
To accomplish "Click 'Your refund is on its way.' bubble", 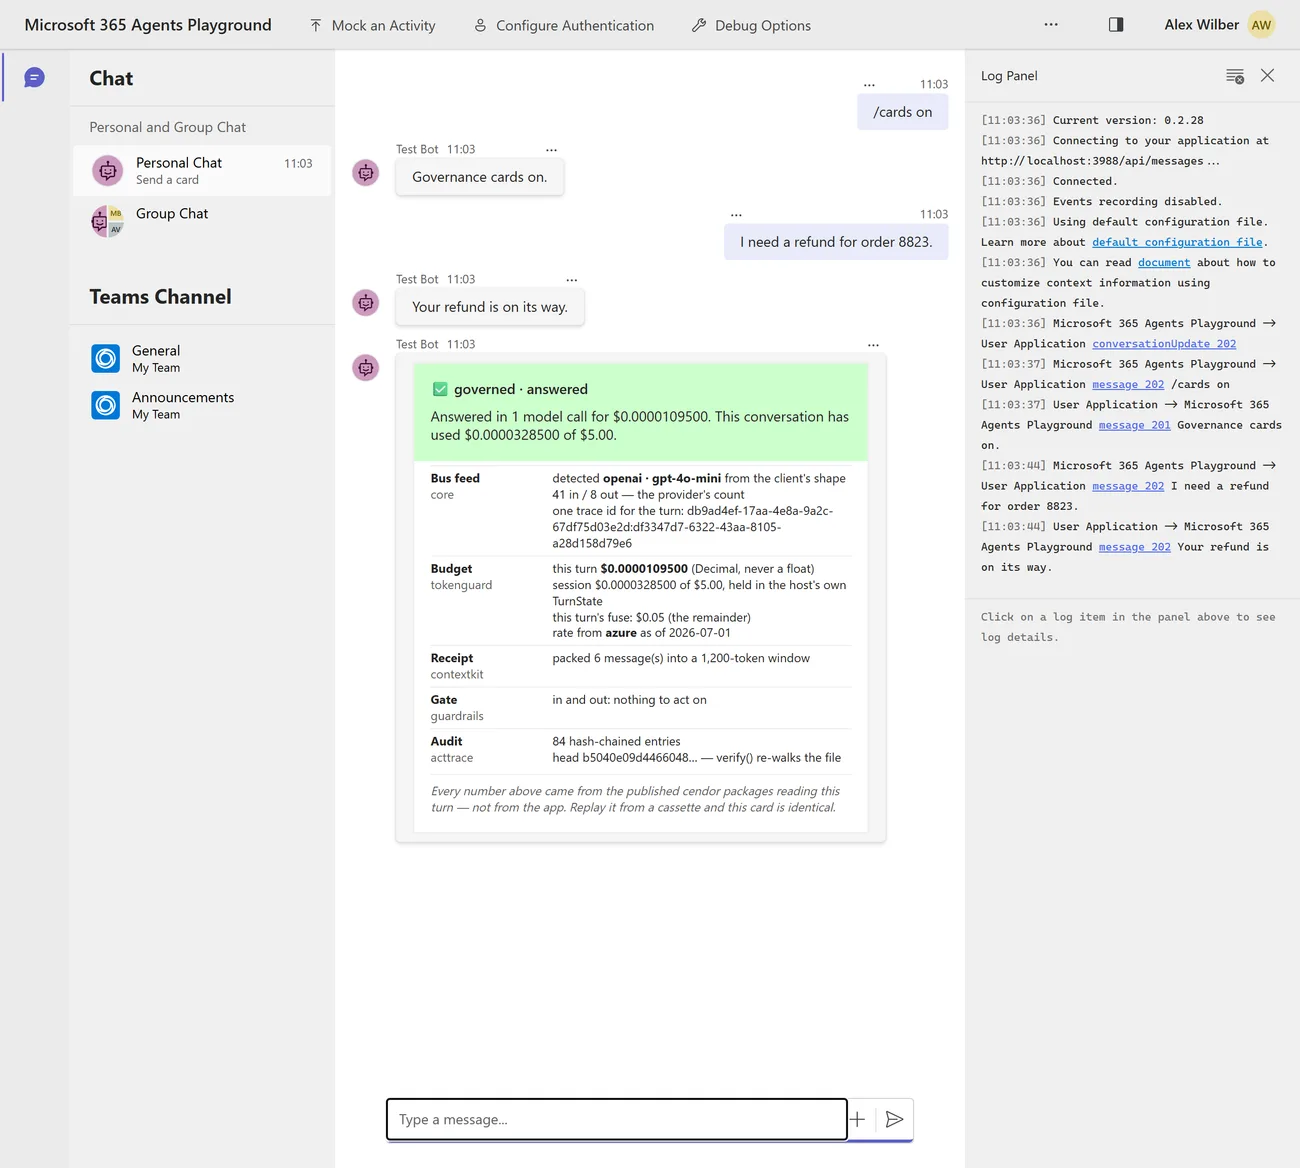I will pos(490,307).
